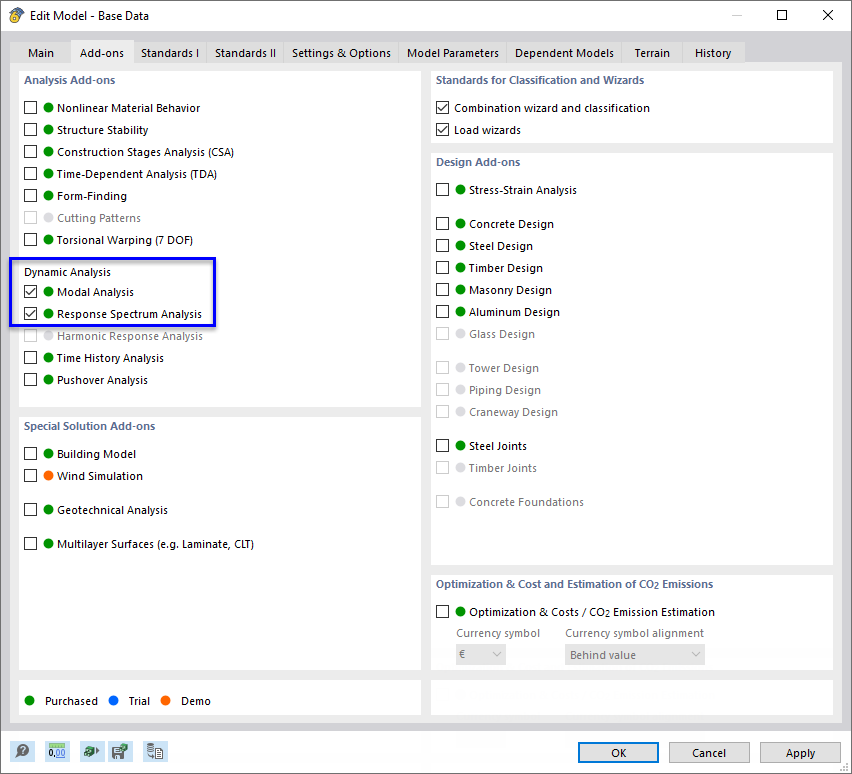Open the help icon in bottom toolbar
852x774 pixels.
point(22,752)
